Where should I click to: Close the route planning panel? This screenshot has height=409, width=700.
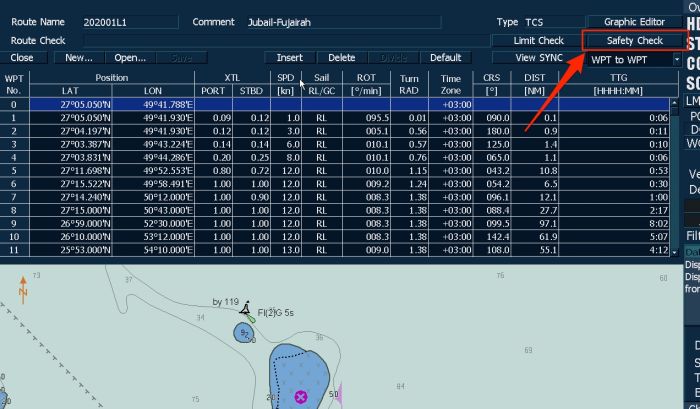22,58
